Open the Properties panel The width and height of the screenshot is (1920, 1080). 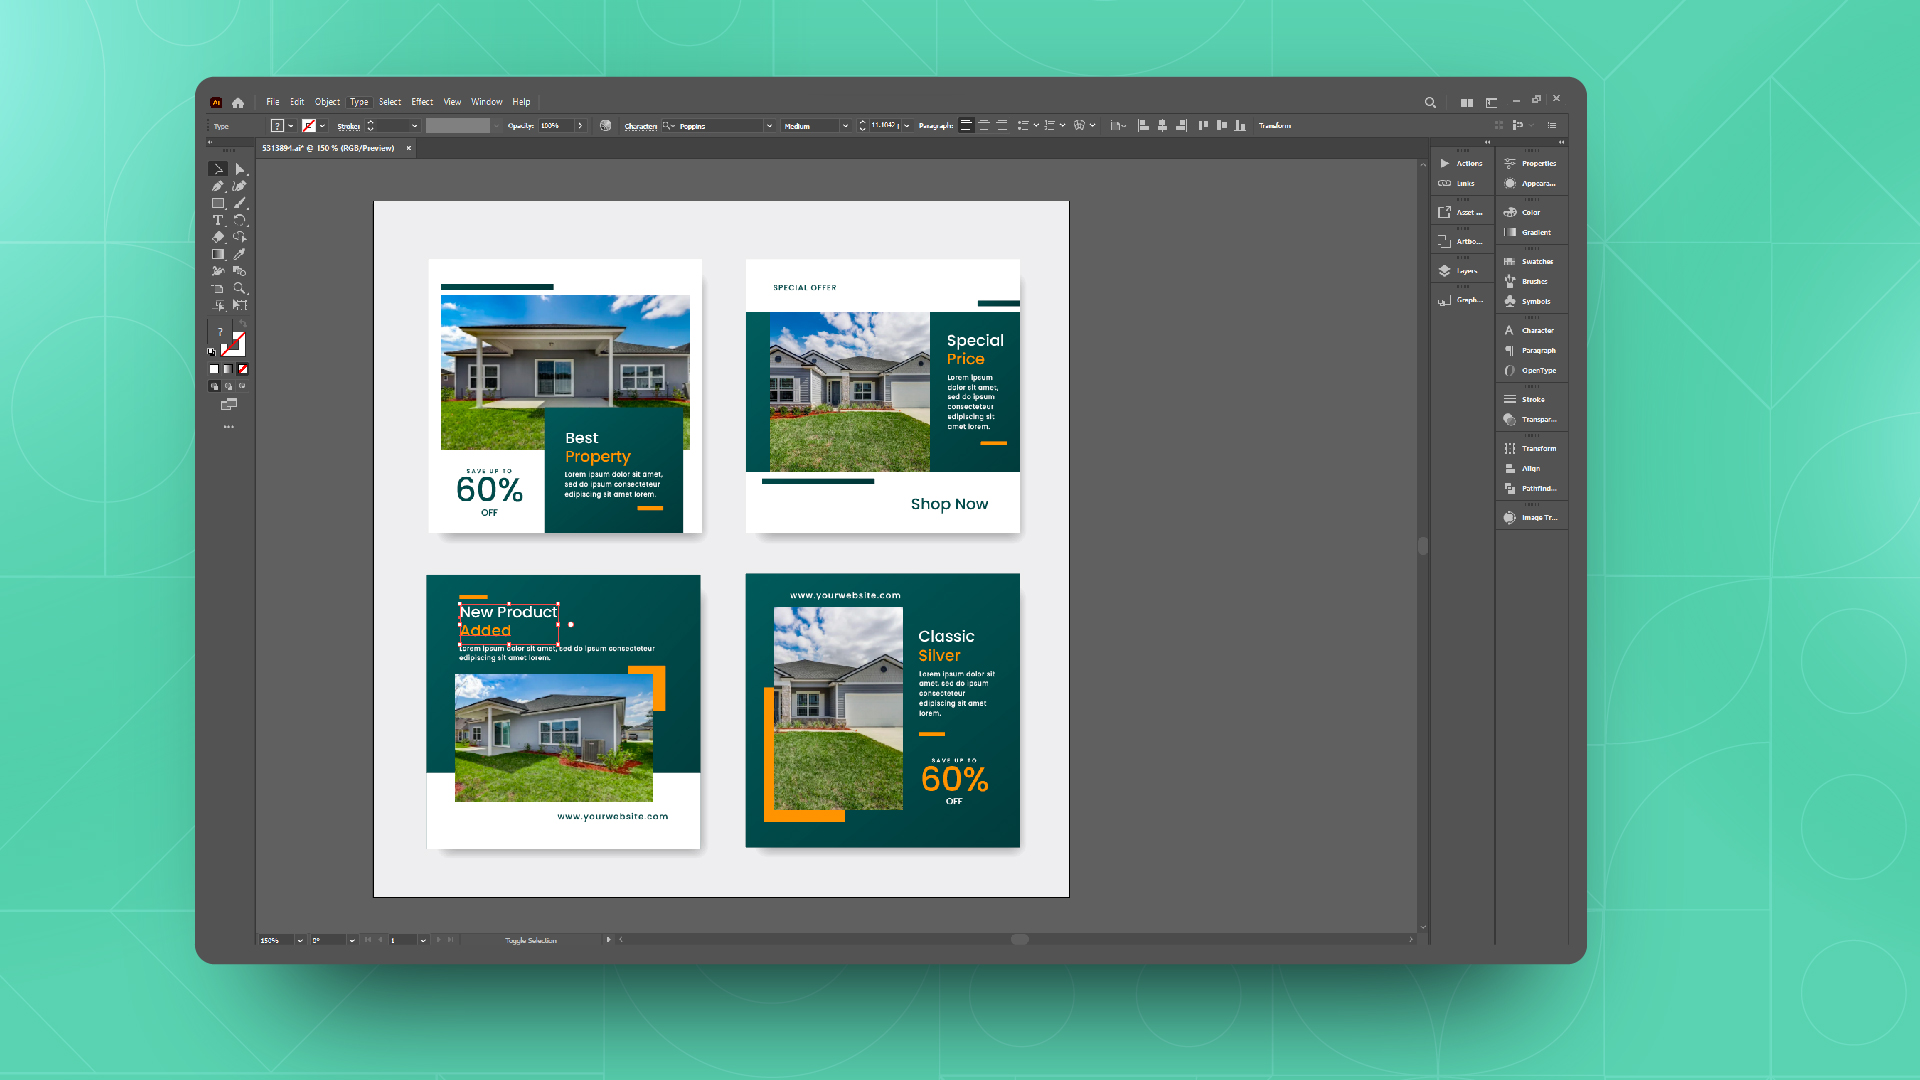(x=1531, y=163)
